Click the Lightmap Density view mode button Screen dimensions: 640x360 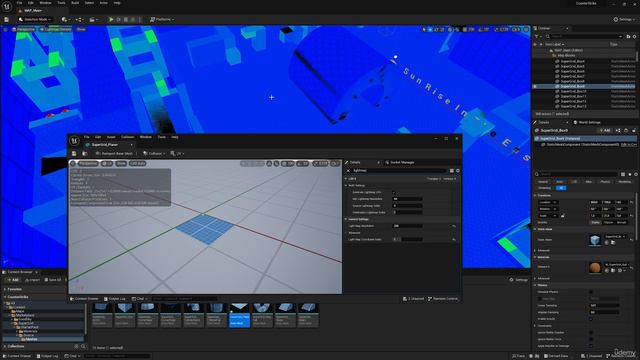(56, 29)
